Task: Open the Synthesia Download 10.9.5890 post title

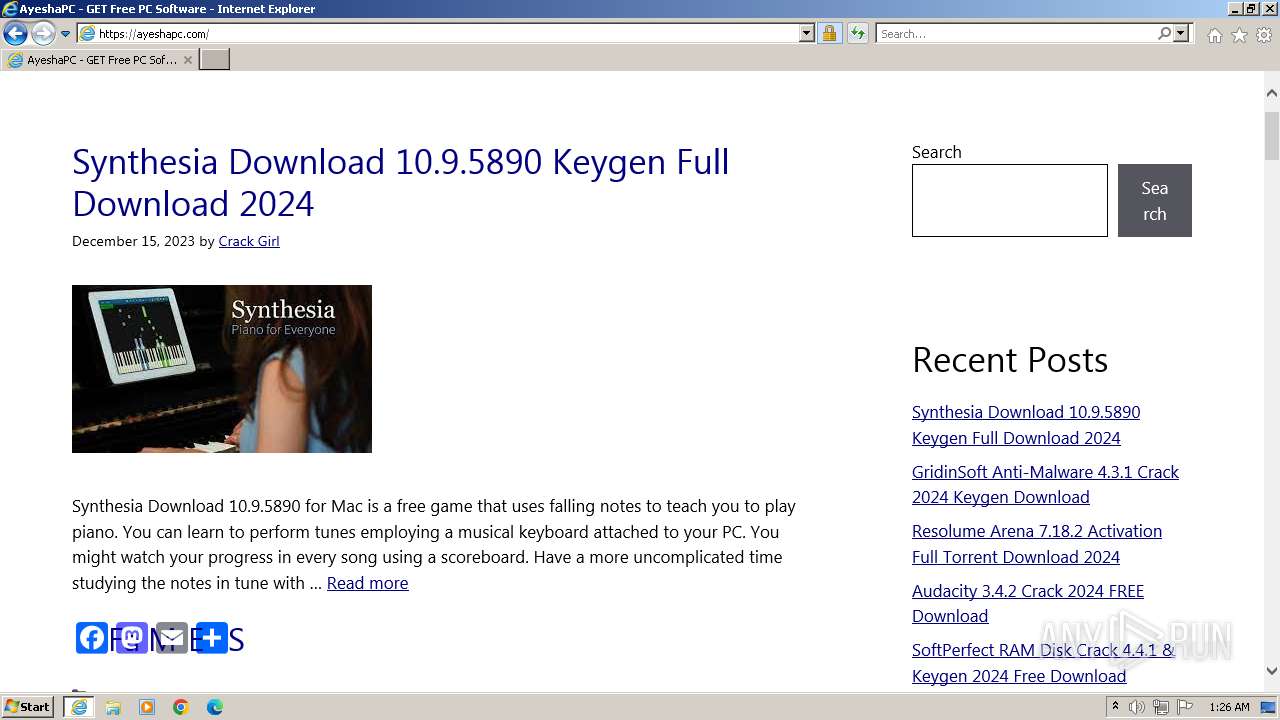Action: tap(400, 182)
